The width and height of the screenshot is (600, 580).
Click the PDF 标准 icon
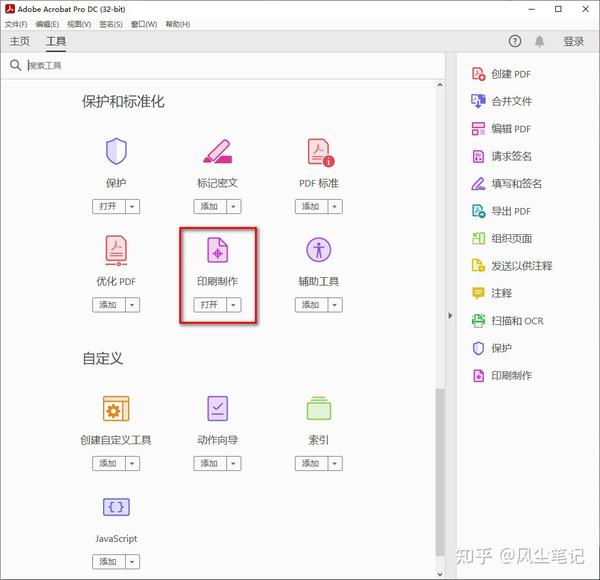321,152
